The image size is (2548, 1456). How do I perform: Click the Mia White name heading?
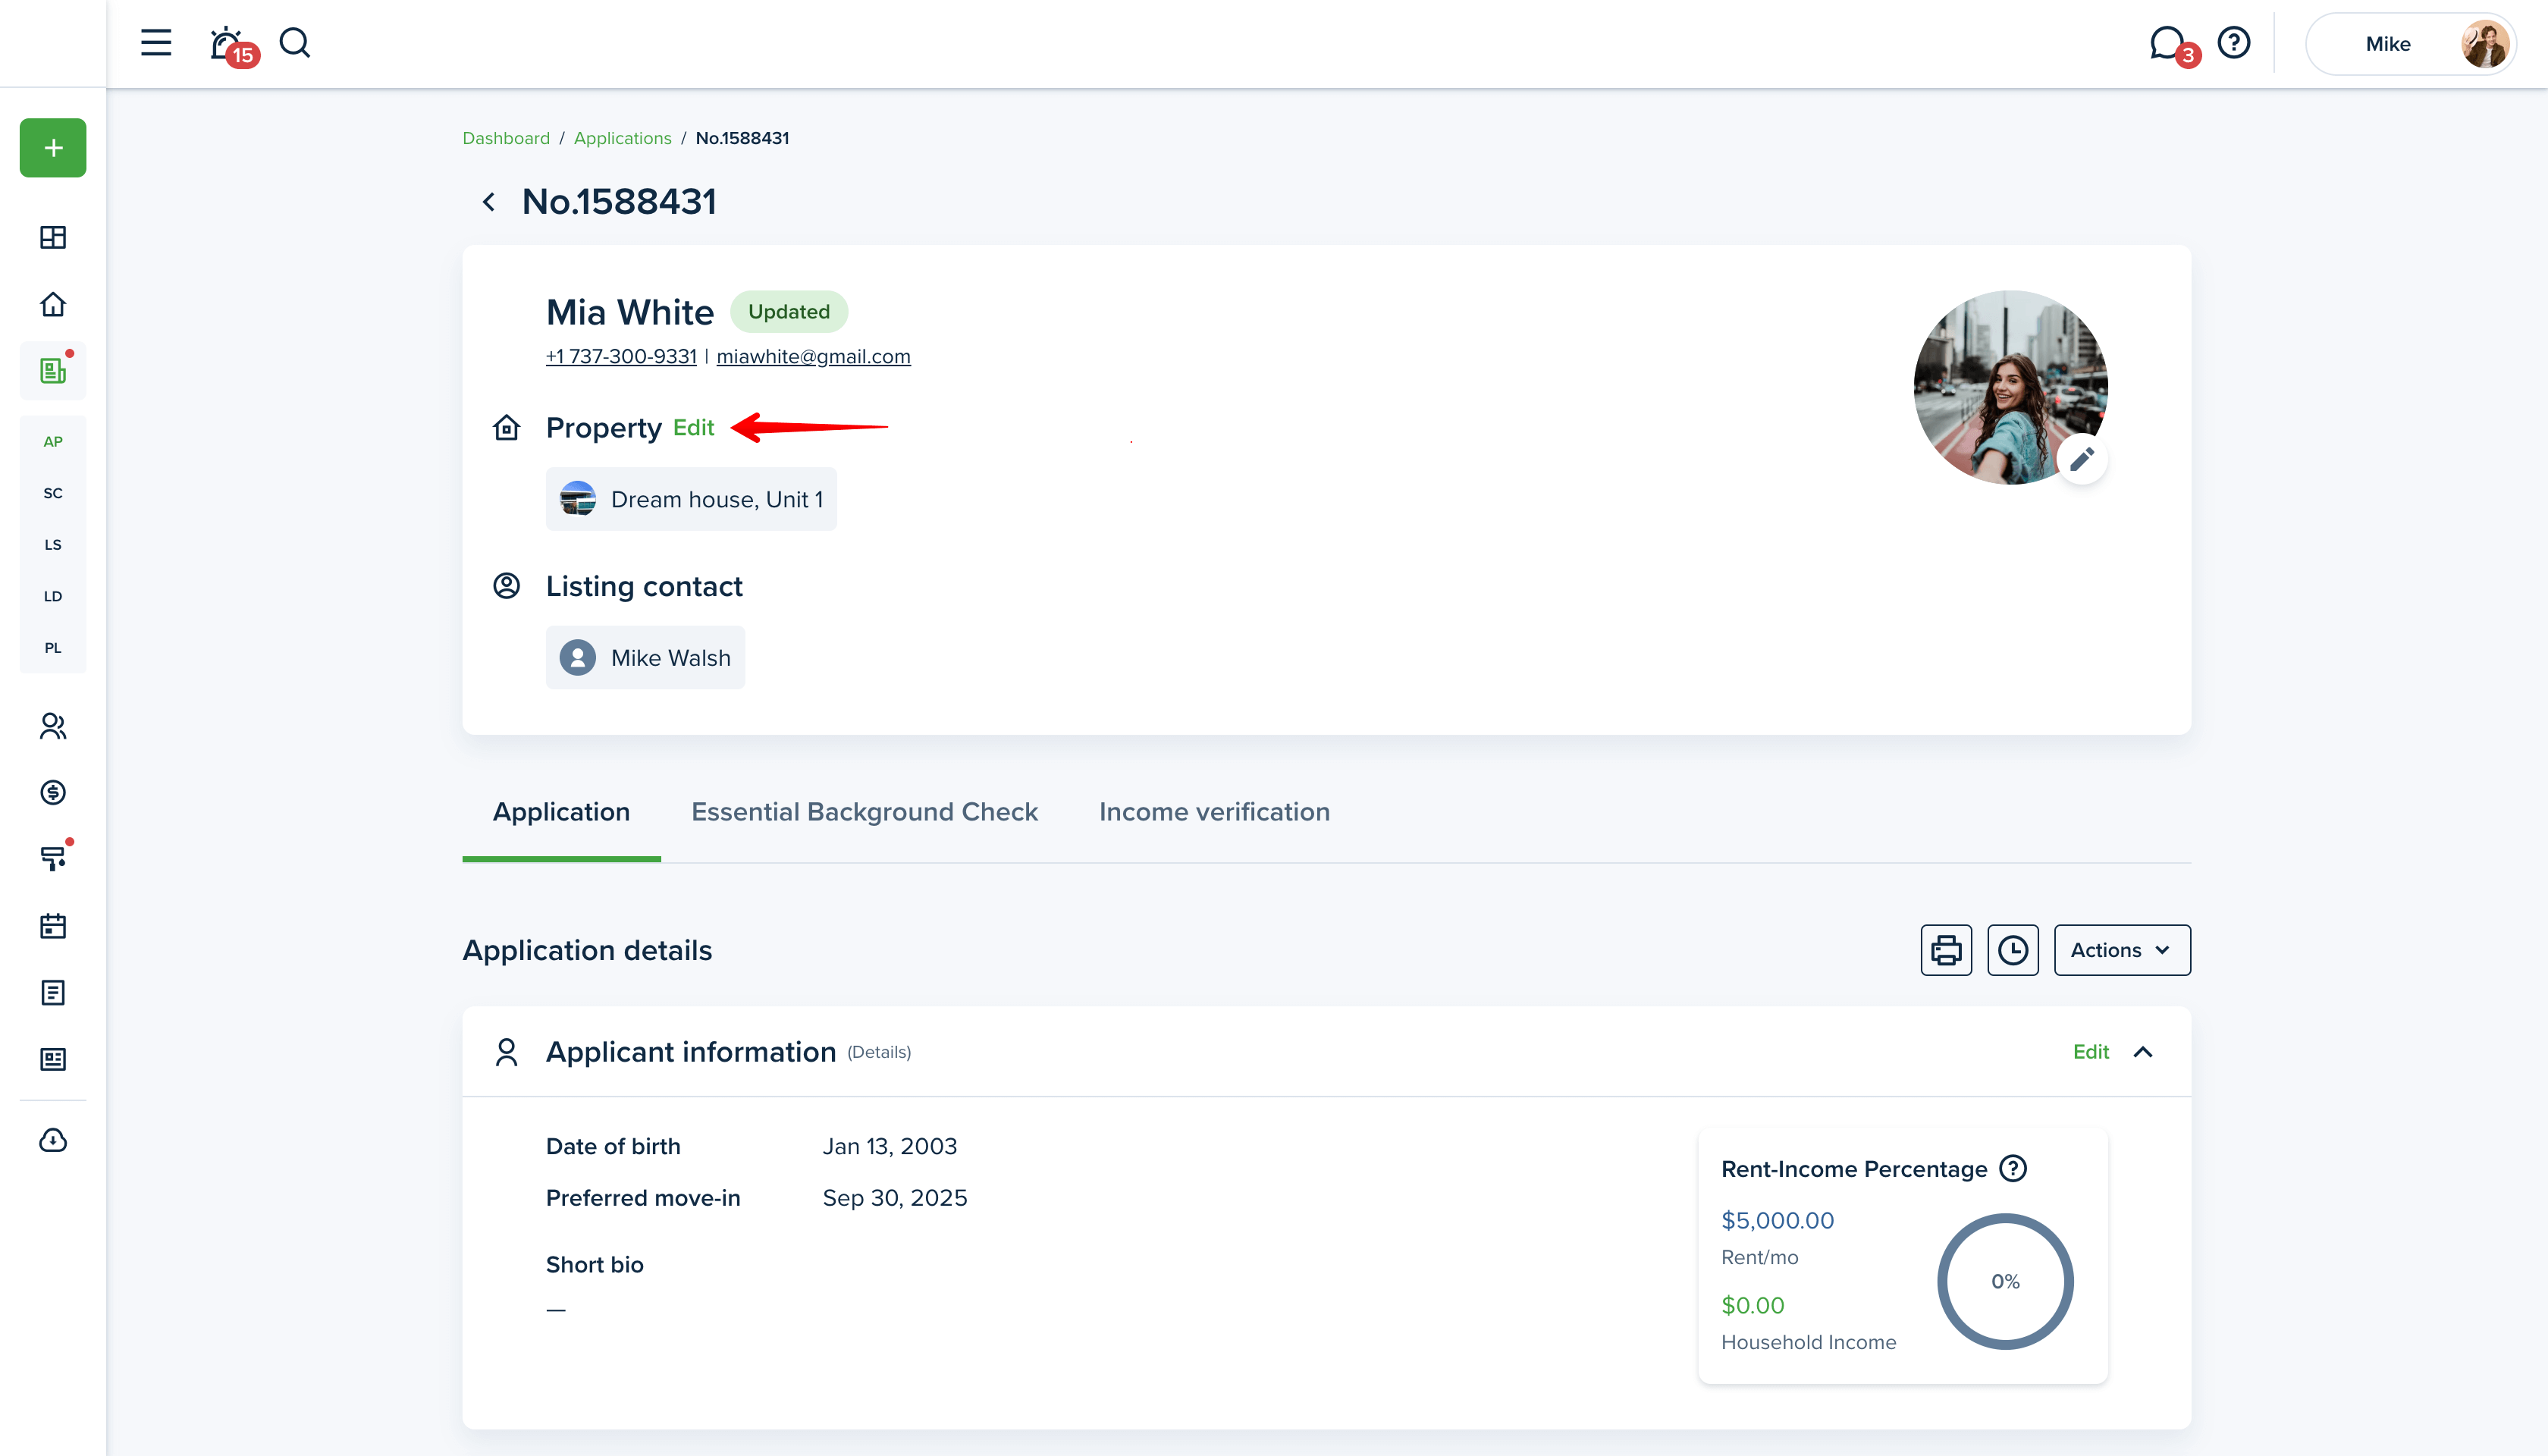[x=630, y=312]
